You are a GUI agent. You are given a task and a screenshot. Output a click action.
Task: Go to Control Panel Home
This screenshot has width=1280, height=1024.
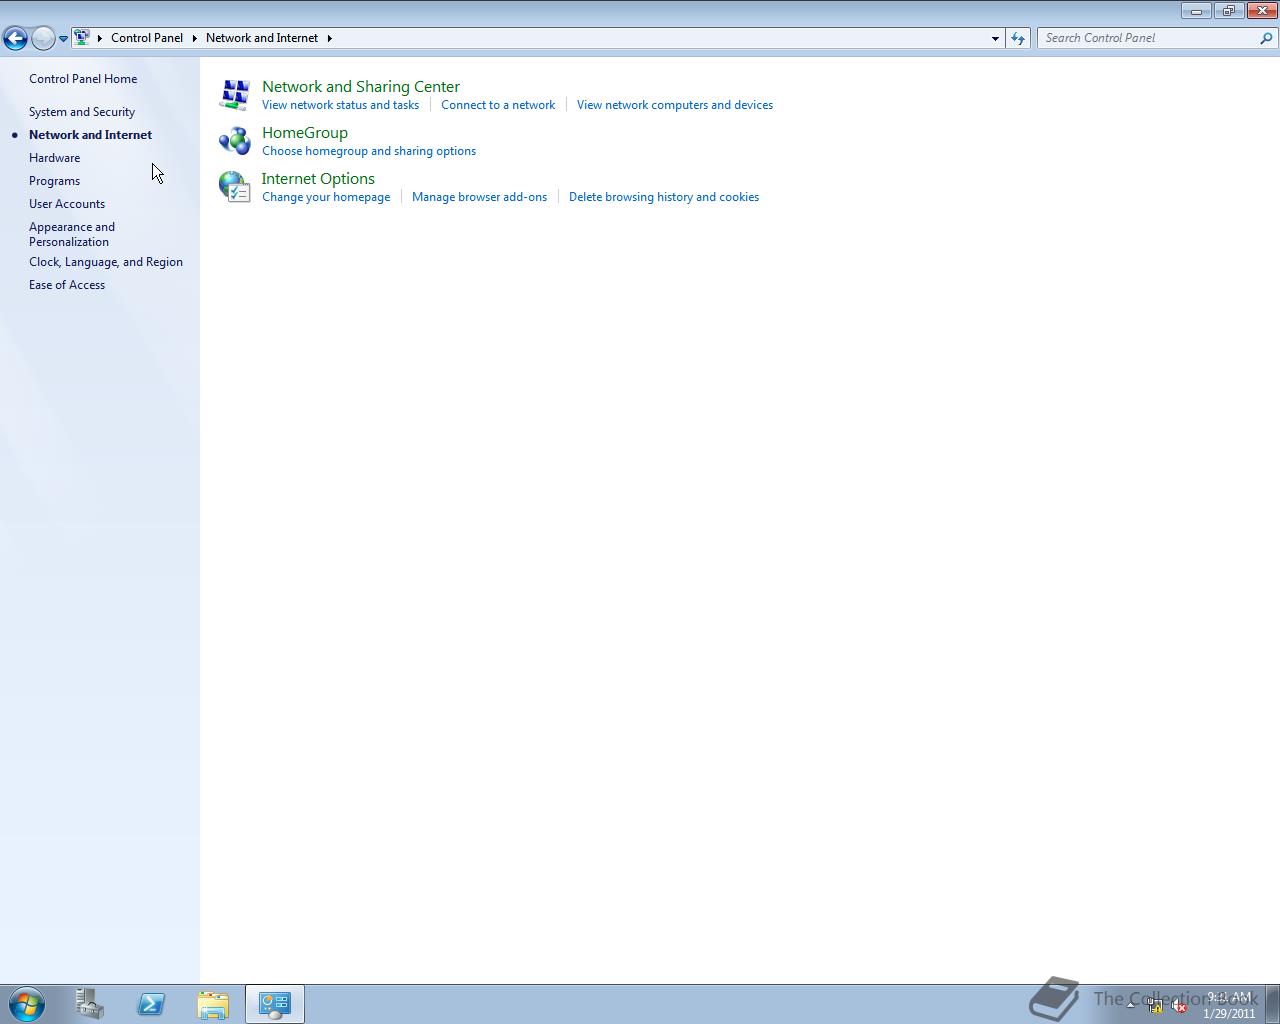pyautogui.click(x=83, y=79)
